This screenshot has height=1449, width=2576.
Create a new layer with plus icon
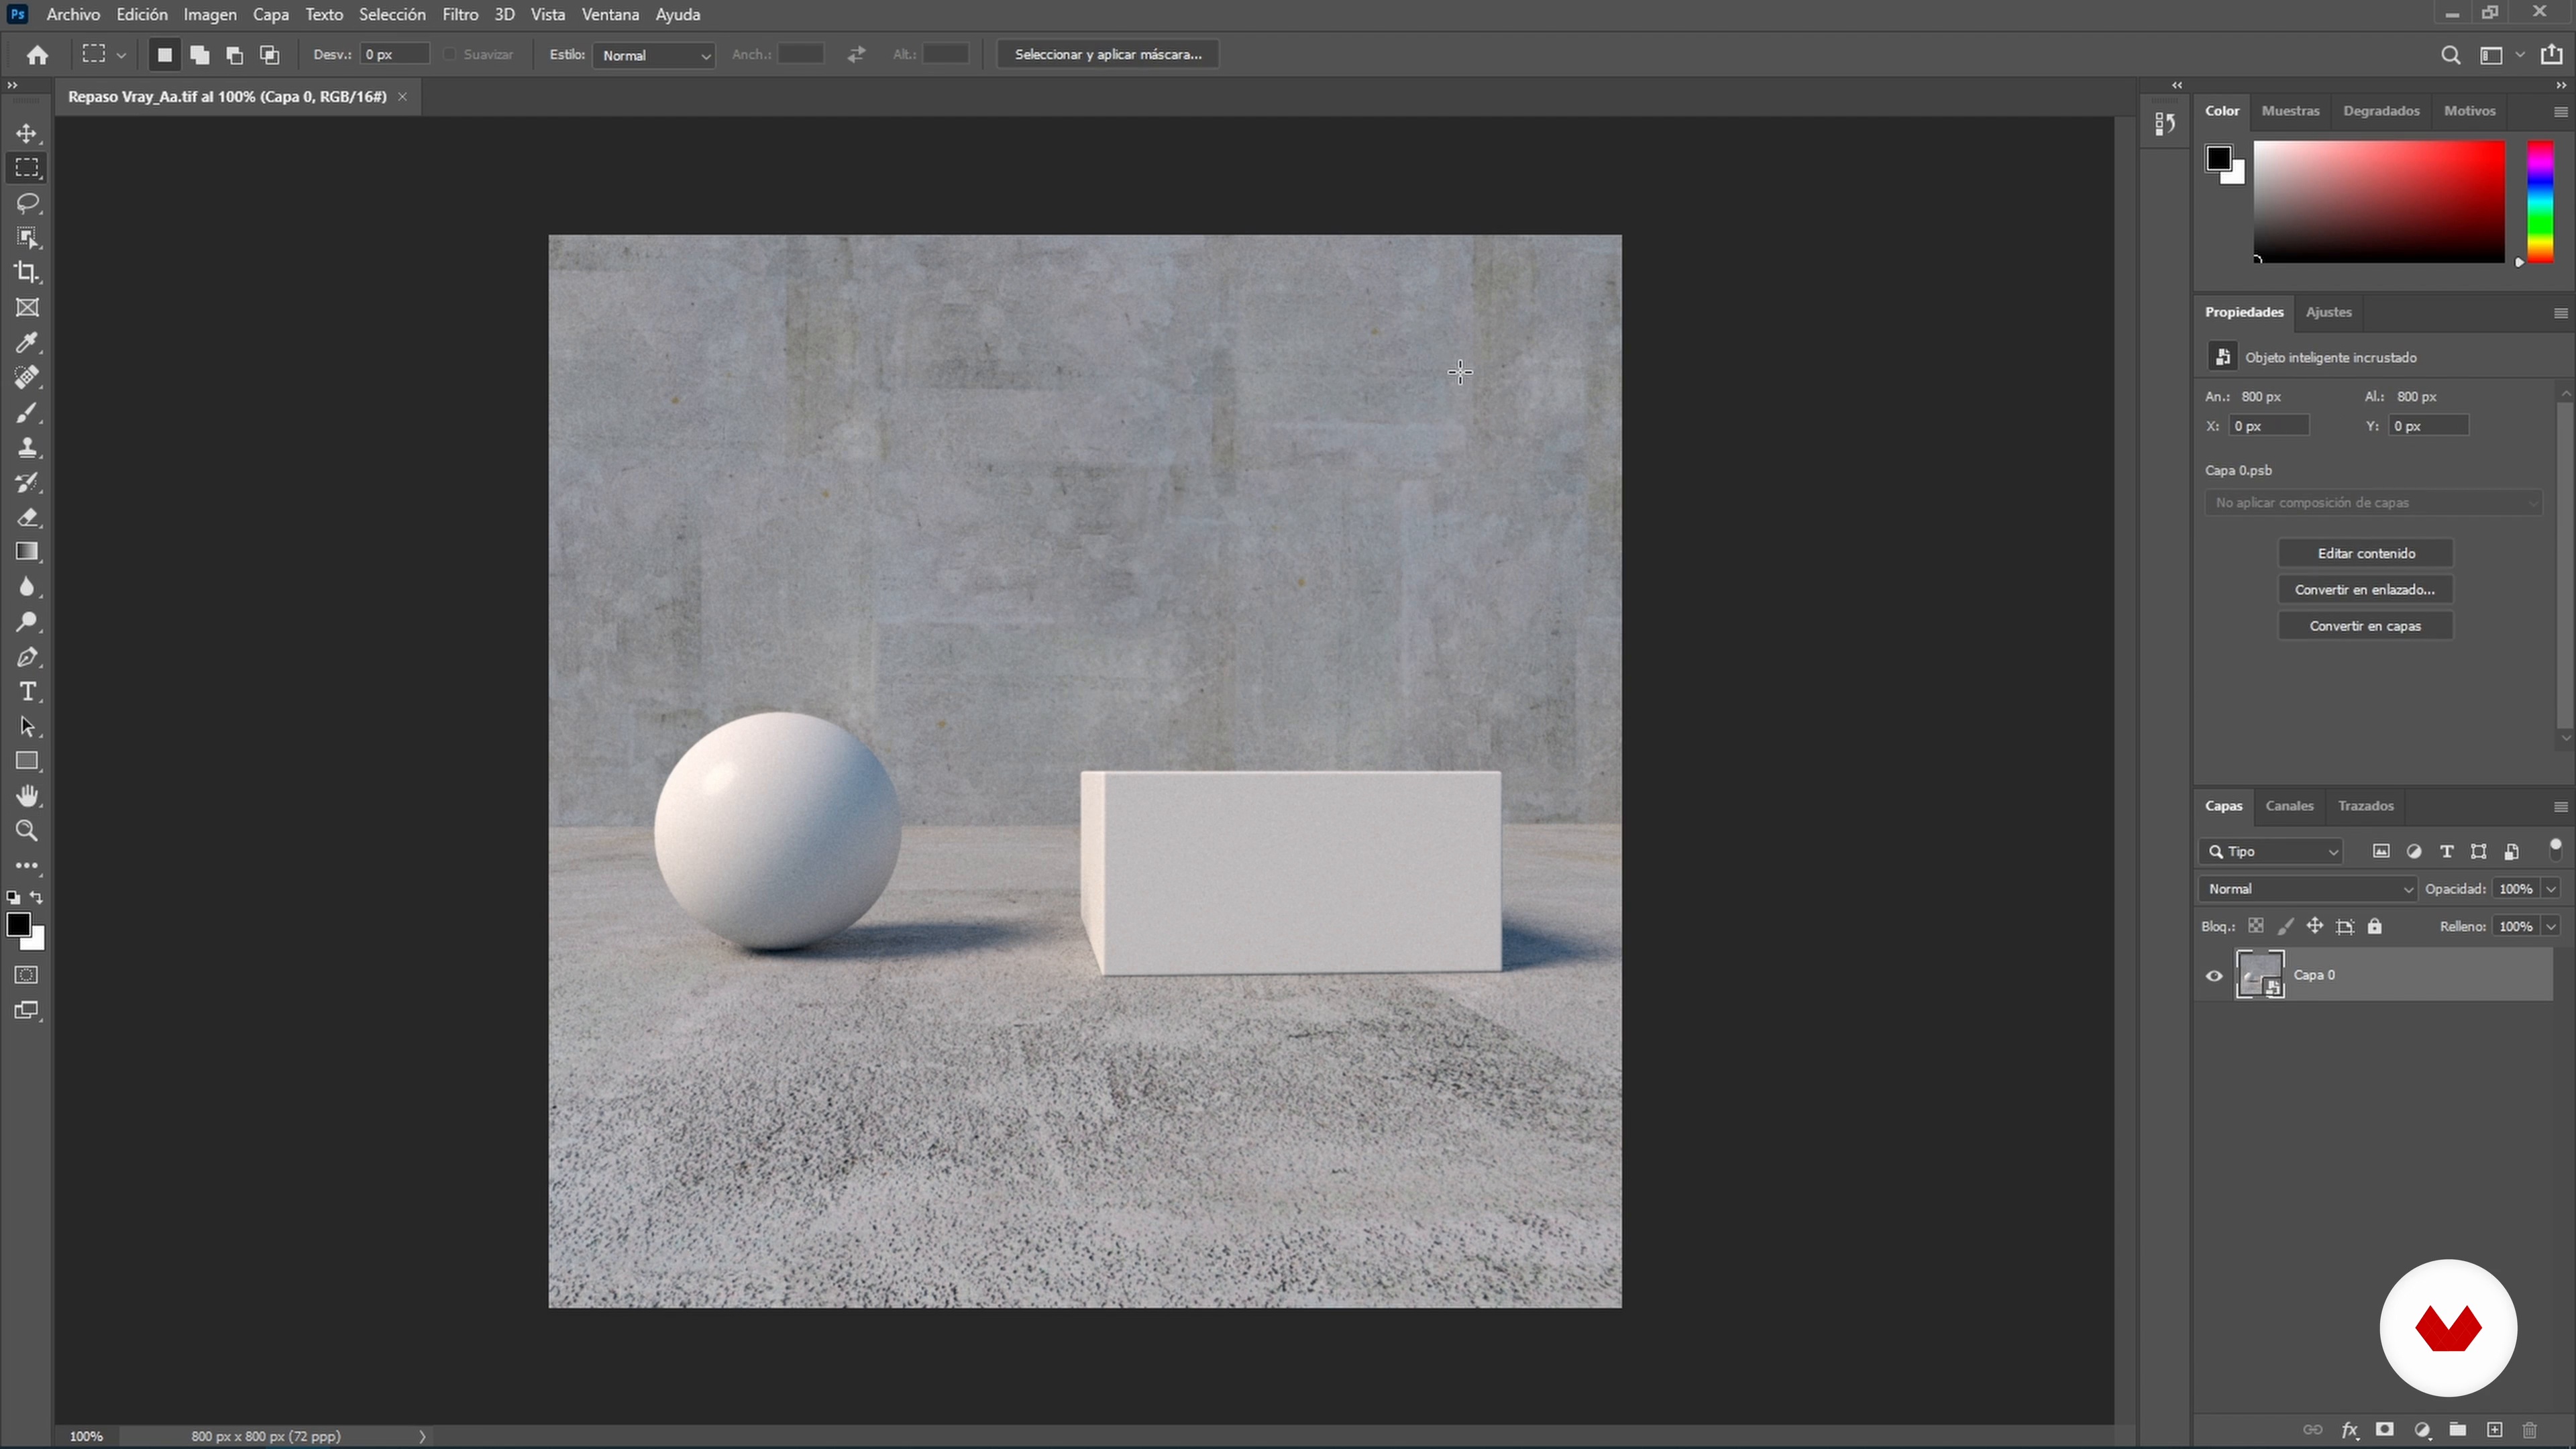click(2494, 1430)
